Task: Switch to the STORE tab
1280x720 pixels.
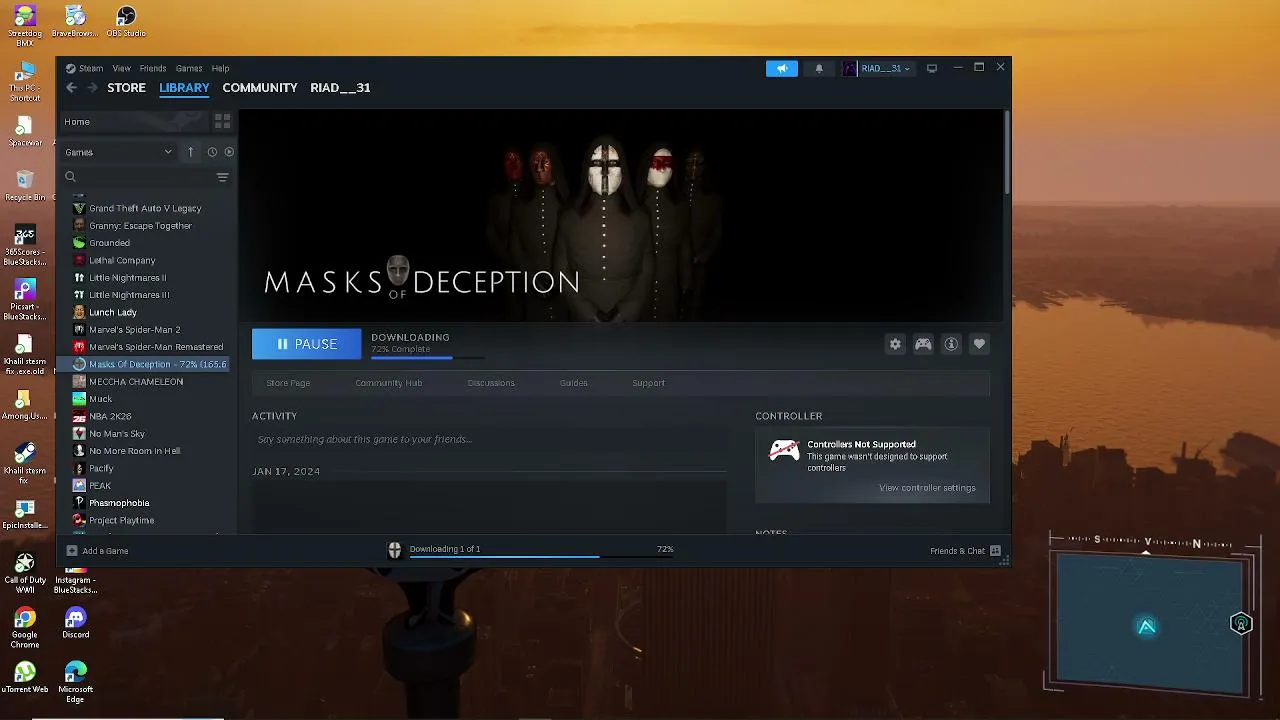Action: point(127,88)
